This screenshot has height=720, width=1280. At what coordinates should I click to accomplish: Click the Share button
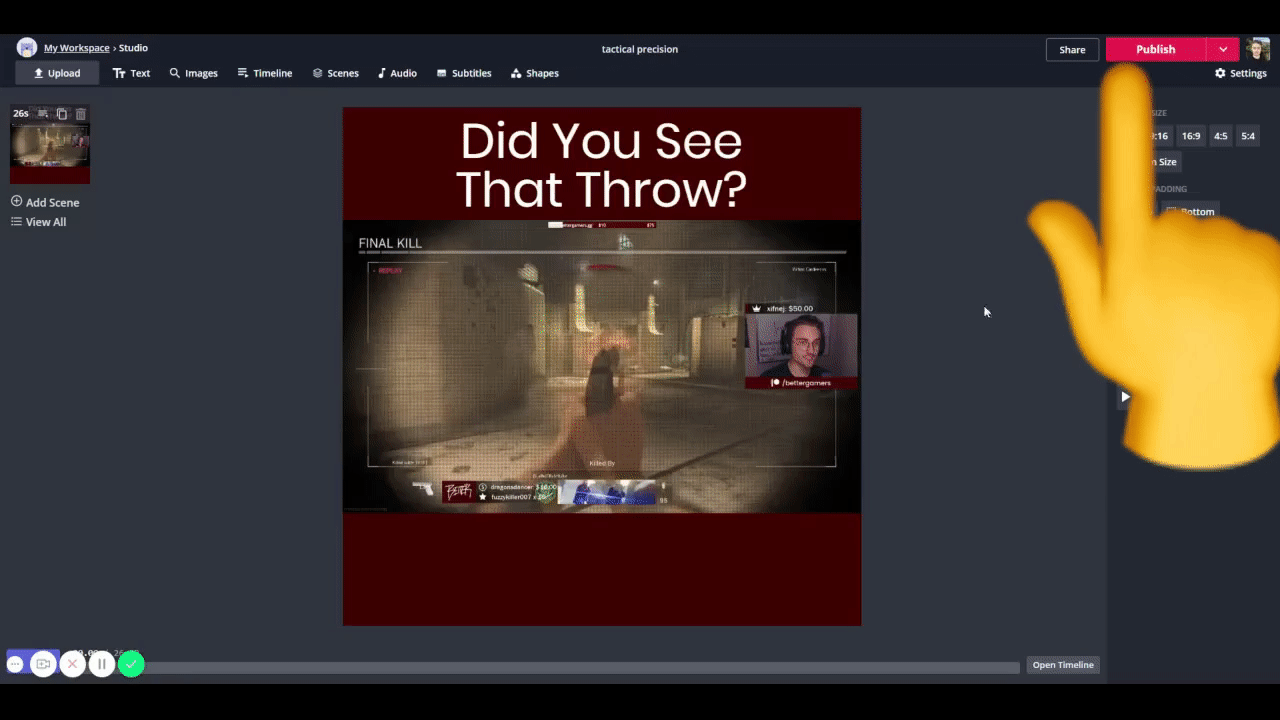(x=1072, y=50)
